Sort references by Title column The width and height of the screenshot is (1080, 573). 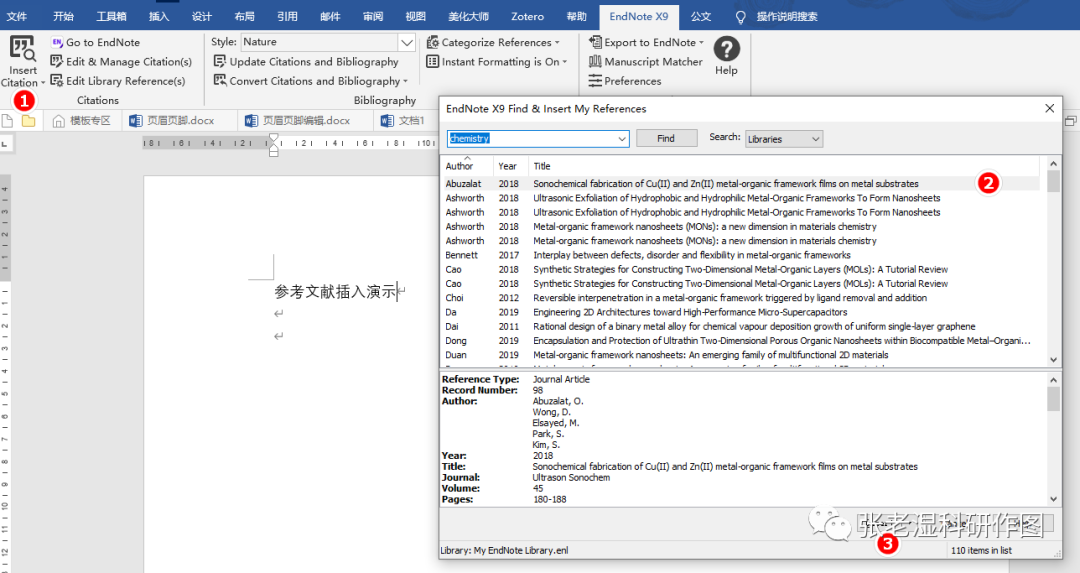784,166
